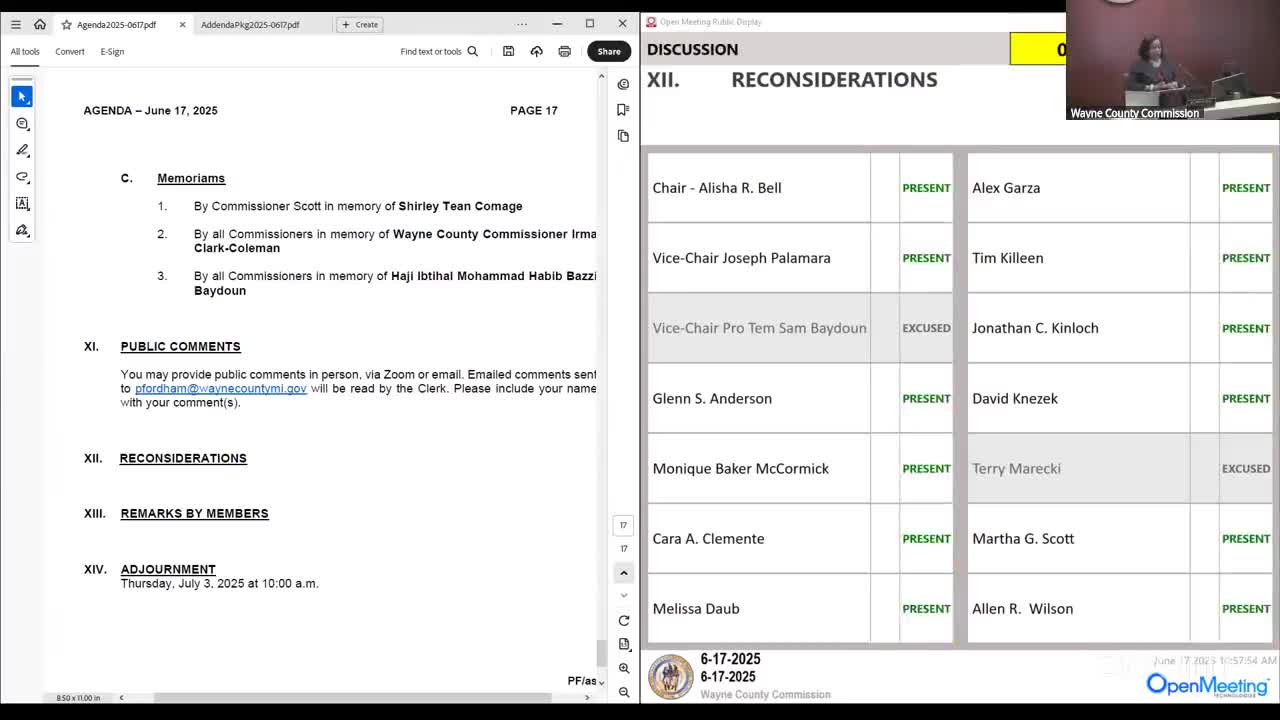1280x720 pixels.
Task: Select Vice-Chair Pro Tem Sam Baydoun row
Action: (x=800, y=328)
